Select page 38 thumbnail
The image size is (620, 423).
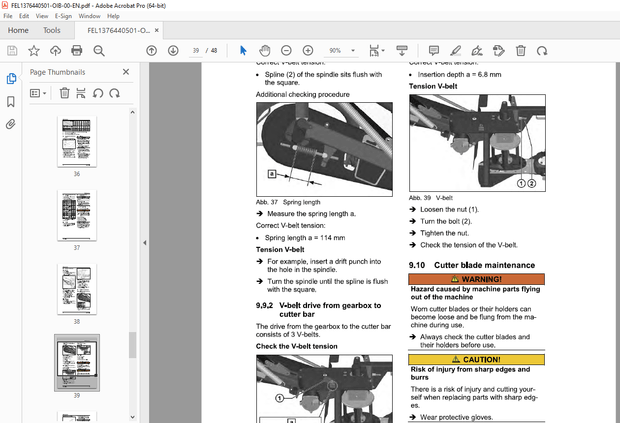[x=77, y=289]
